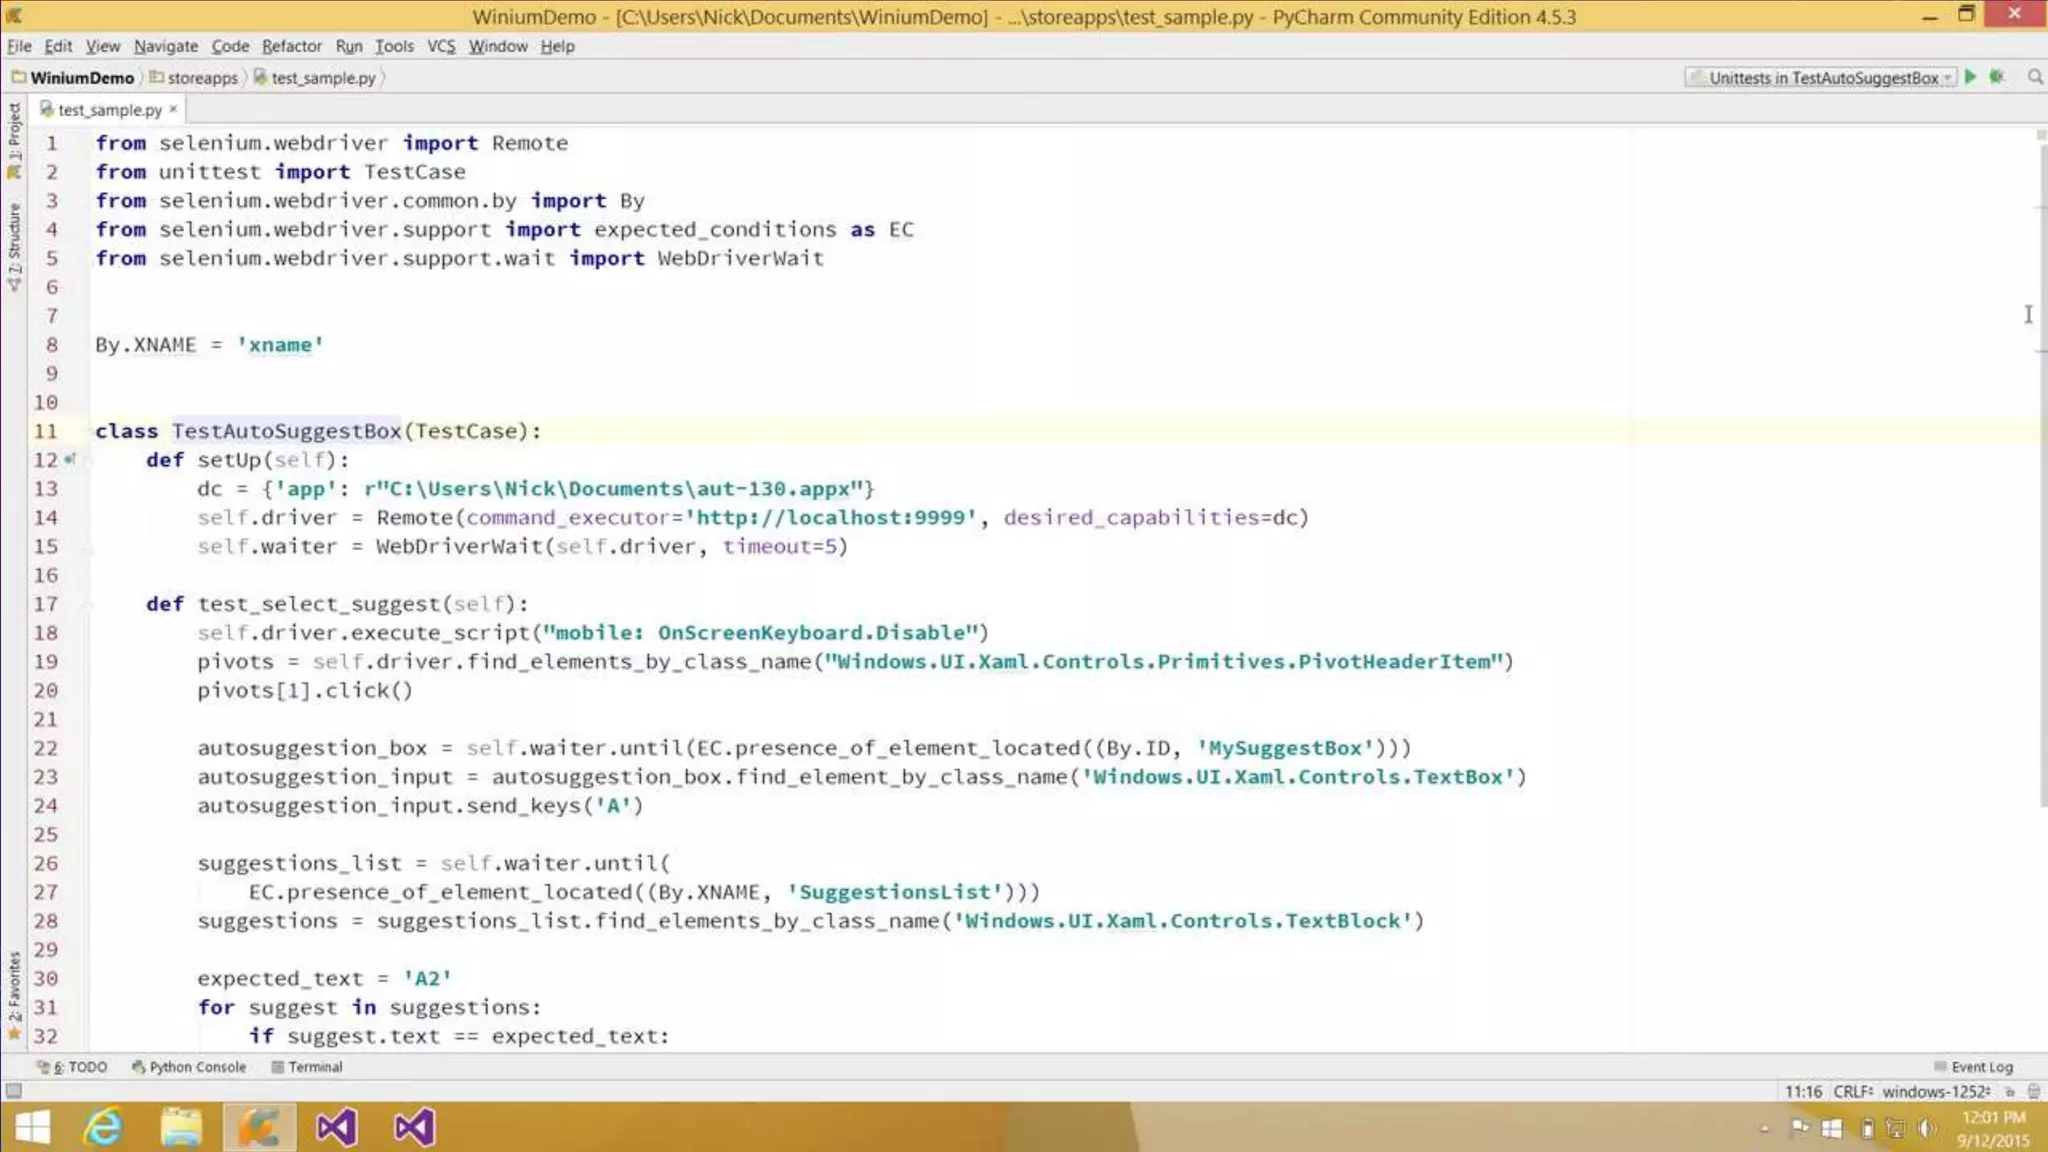
Task: Open the Refactor menu
Action: coord(291,46)
